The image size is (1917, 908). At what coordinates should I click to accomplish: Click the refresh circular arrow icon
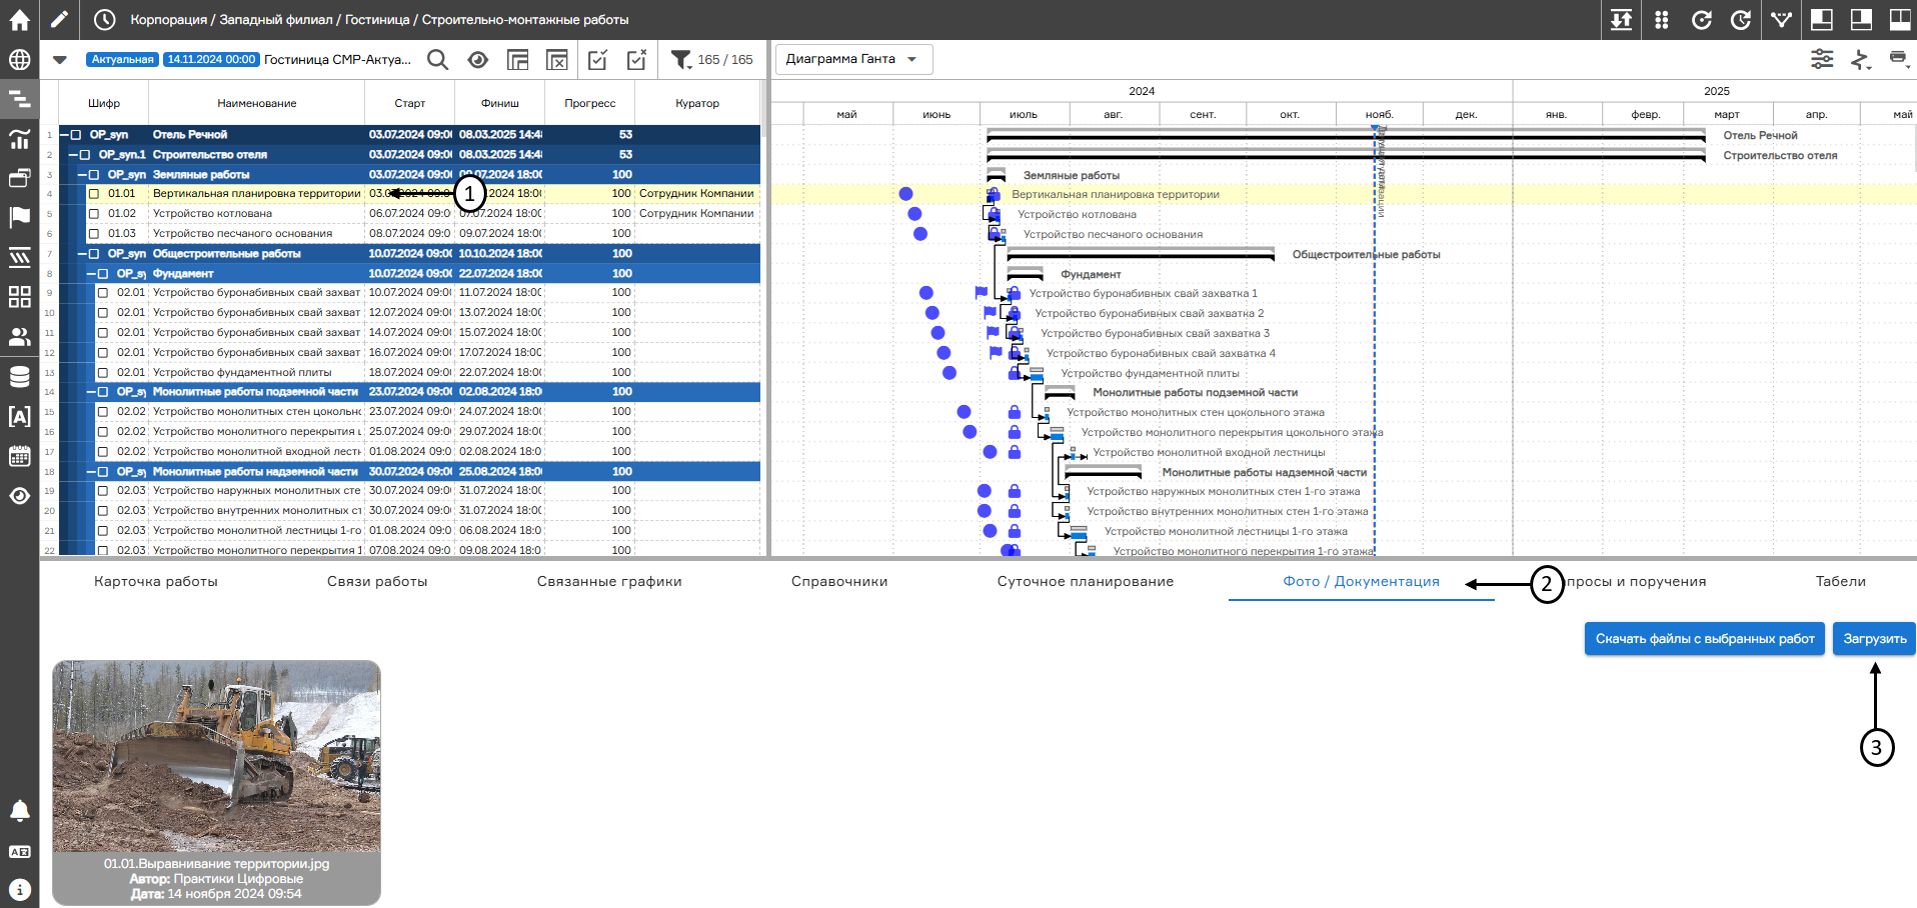click(x=1701, y=19)
